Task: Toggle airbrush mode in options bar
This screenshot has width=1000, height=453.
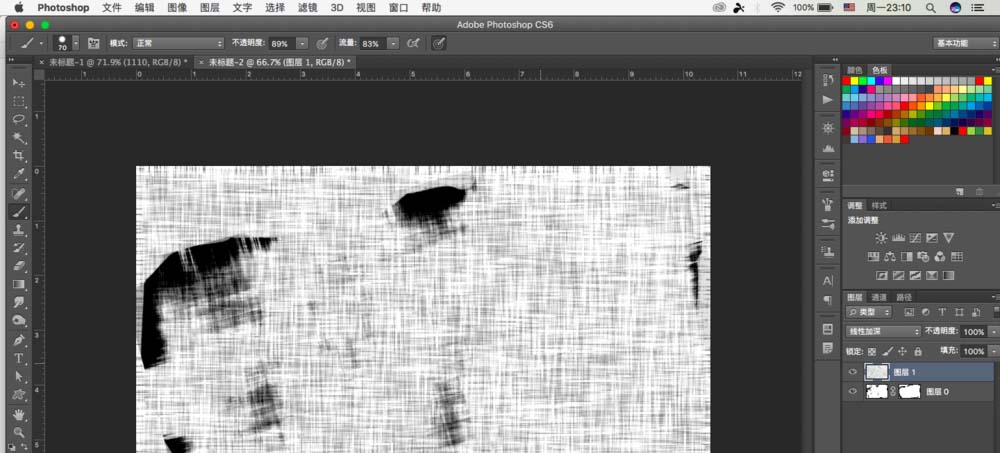Action: [413, 43]
